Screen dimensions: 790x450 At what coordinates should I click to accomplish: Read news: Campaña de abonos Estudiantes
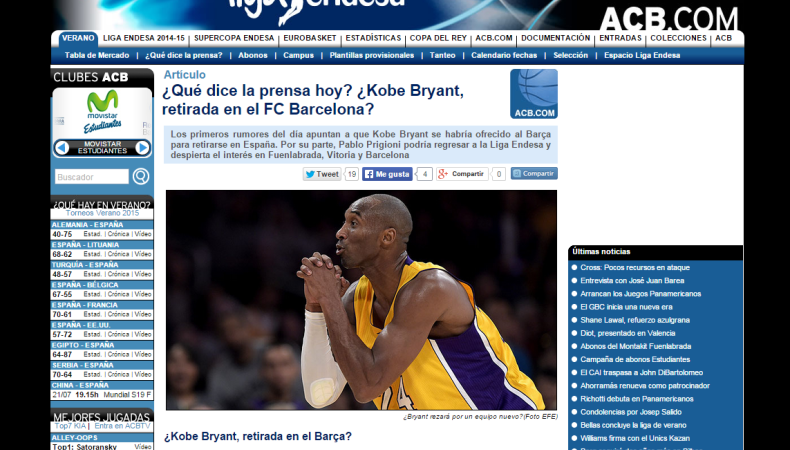click(635, 359)
